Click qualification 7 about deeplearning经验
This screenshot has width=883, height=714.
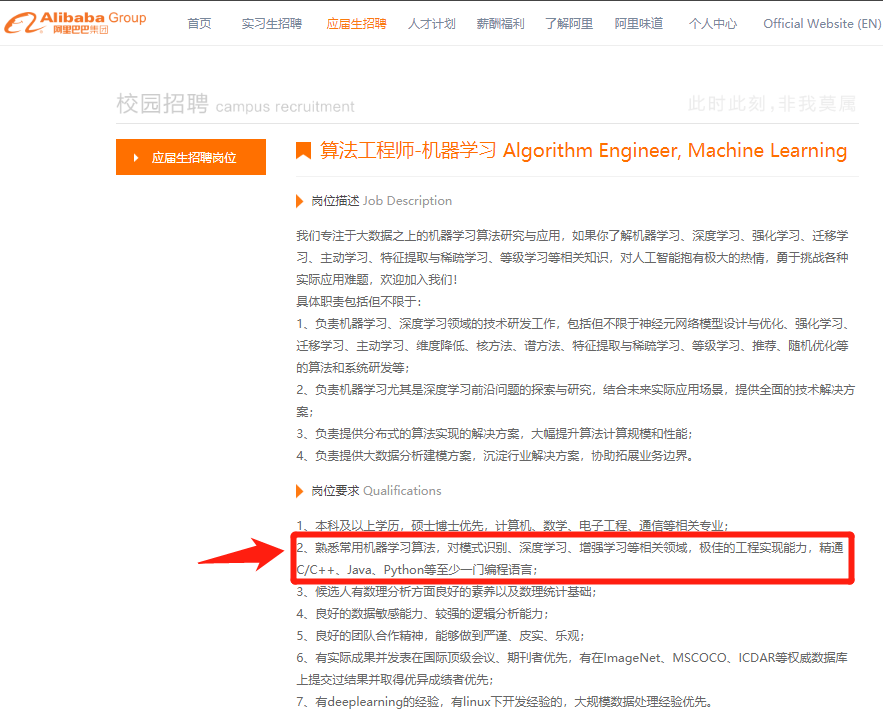(x=506, y=702)
